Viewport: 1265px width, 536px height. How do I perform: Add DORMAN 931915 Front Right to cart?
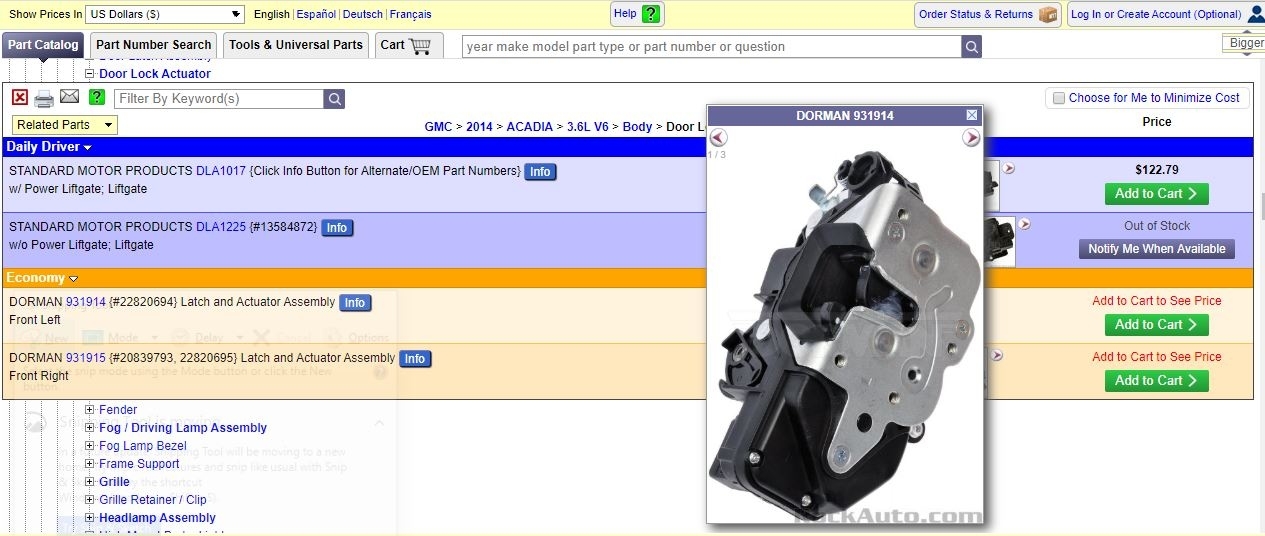[1156, 381]
